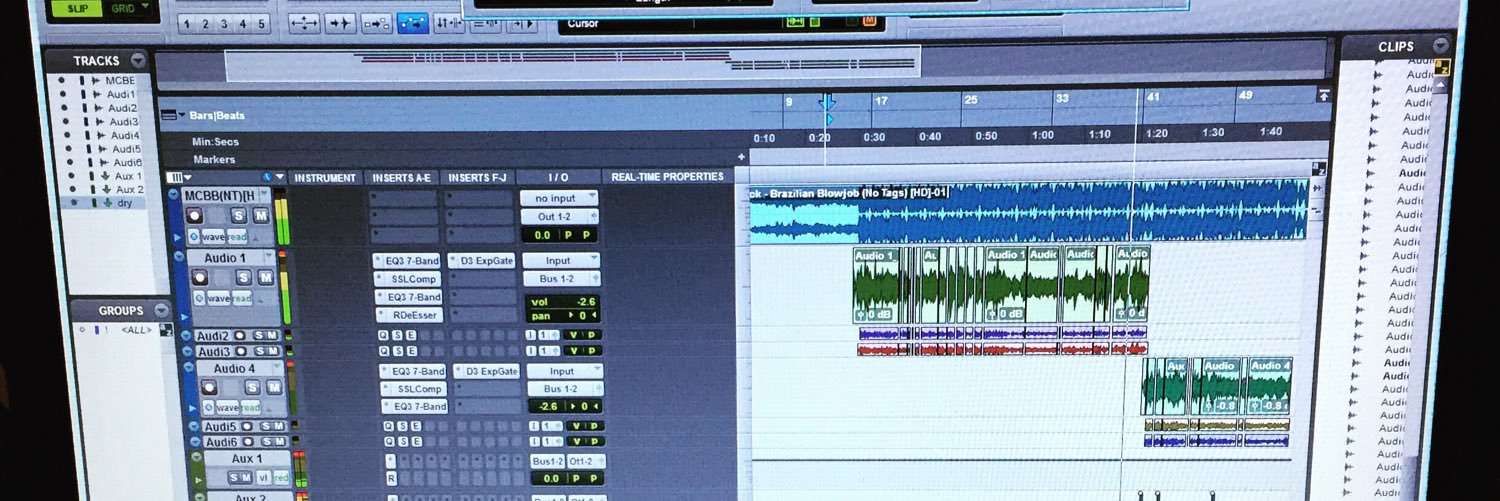Click E button on Audi2 track
This screenshot has height=501, width=1500.
point(410,335)
